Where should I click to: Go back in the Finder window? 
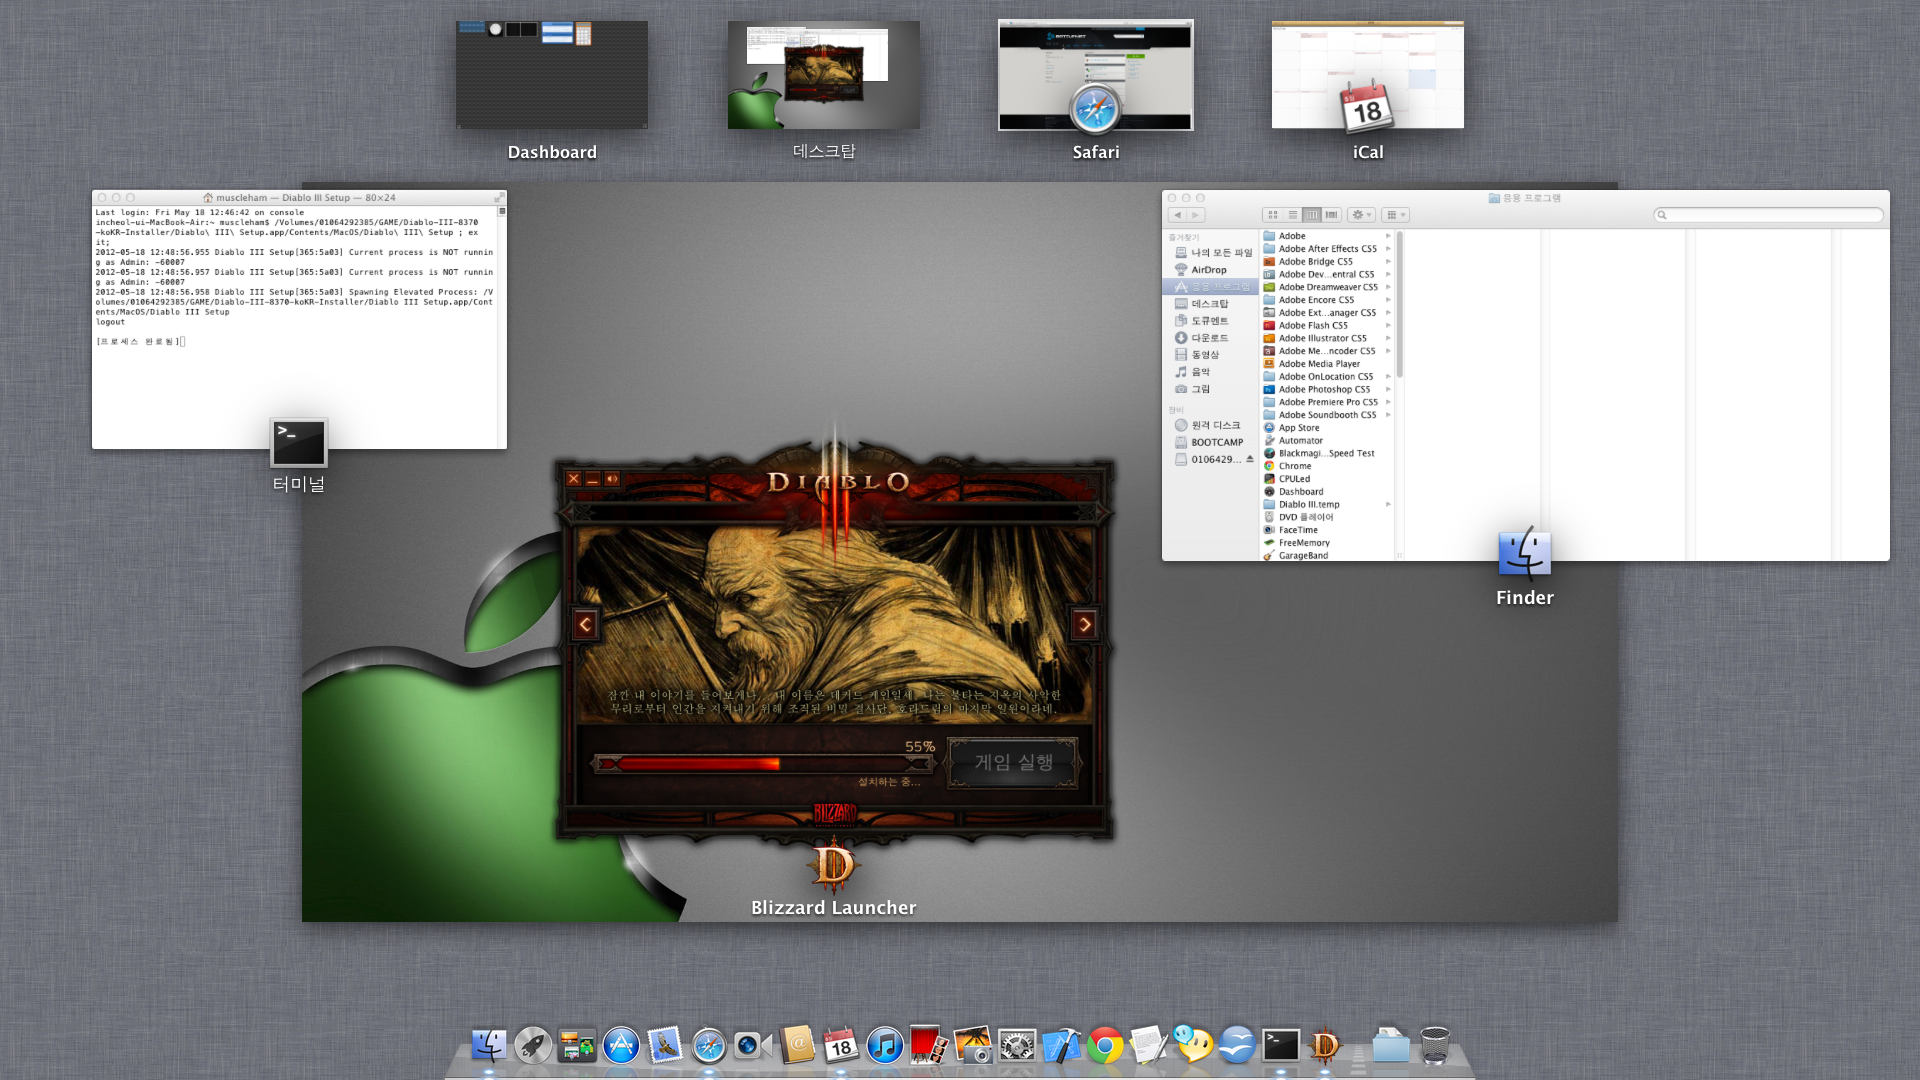pyautogui.click(x=1177, y=215)
